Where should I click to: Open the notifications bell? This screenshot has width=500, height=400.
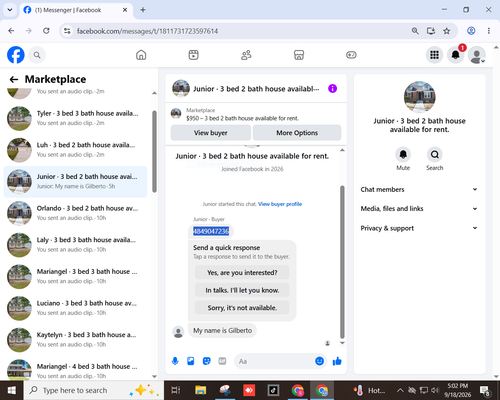click(455, 55)
